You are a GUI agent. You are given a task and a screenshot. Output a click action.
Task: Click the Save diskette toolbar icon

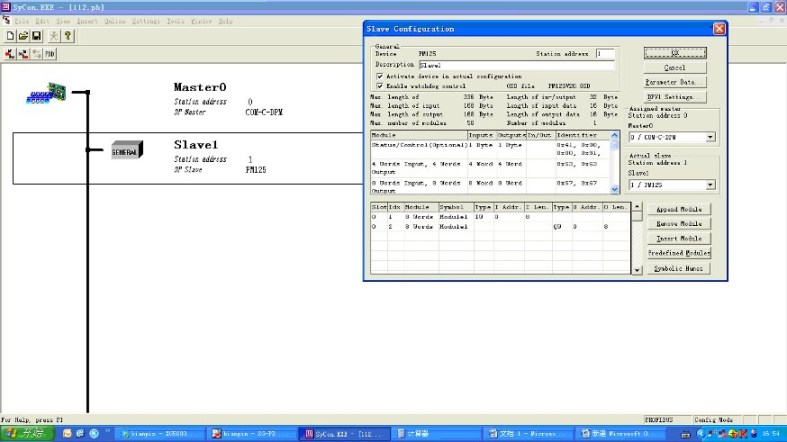[36, 36]
